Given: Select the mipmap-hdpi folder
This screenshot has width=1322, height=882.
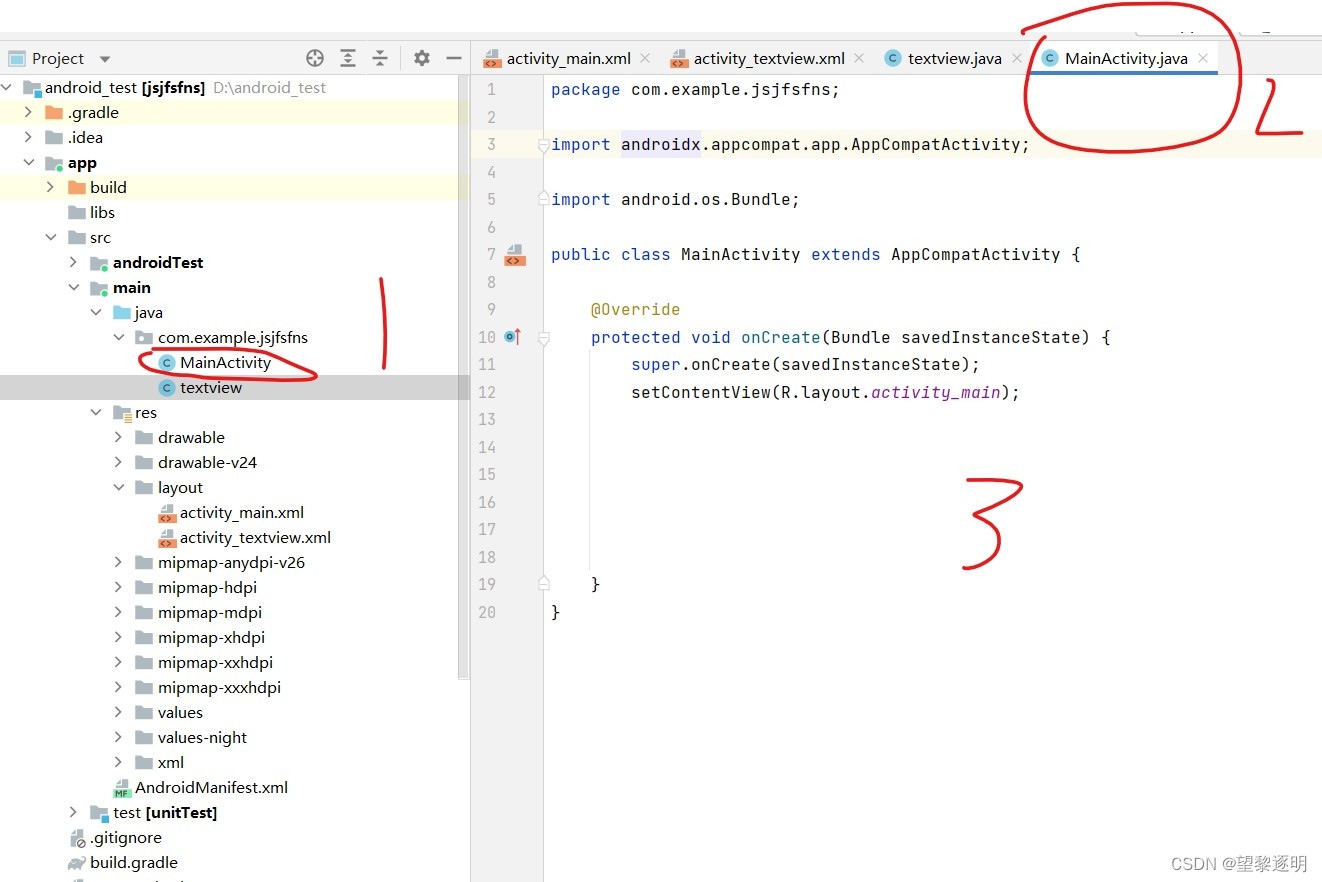Looking at the screenshot, I should click(x=207, y=588).
